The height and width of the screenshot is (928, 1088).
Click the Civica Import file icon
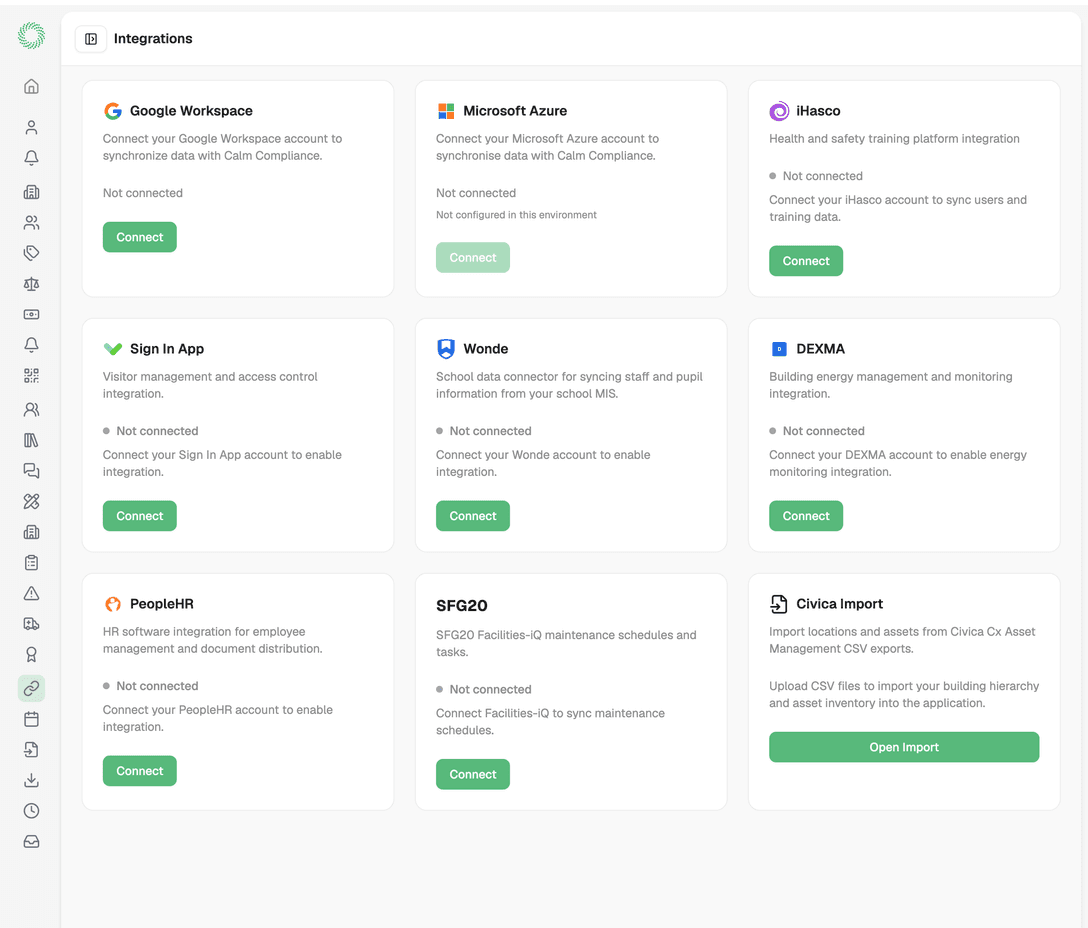click(779, 604)
